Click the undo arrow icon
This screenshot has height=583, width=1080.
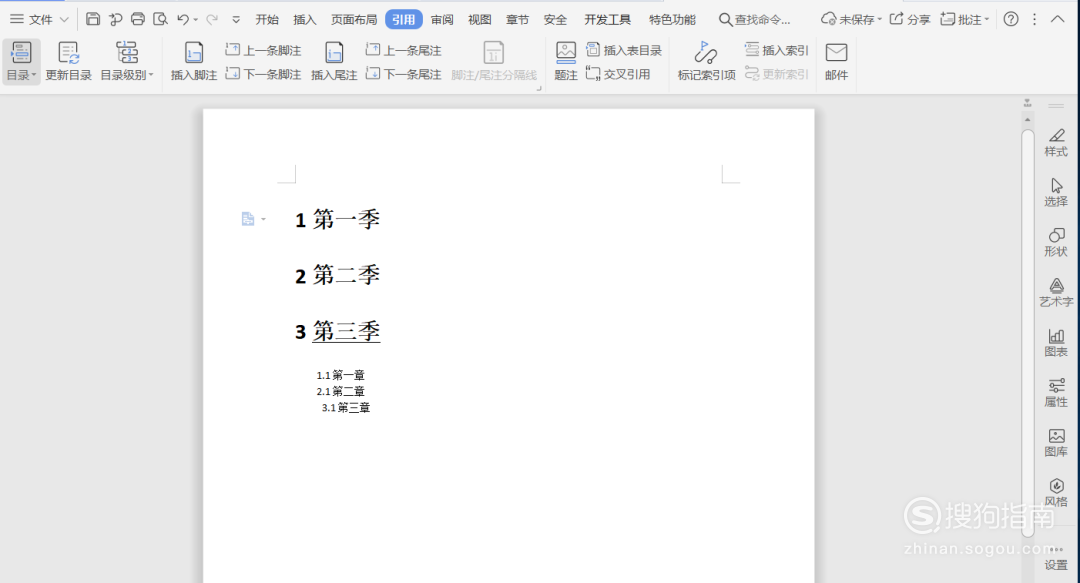tap(183, 19)
